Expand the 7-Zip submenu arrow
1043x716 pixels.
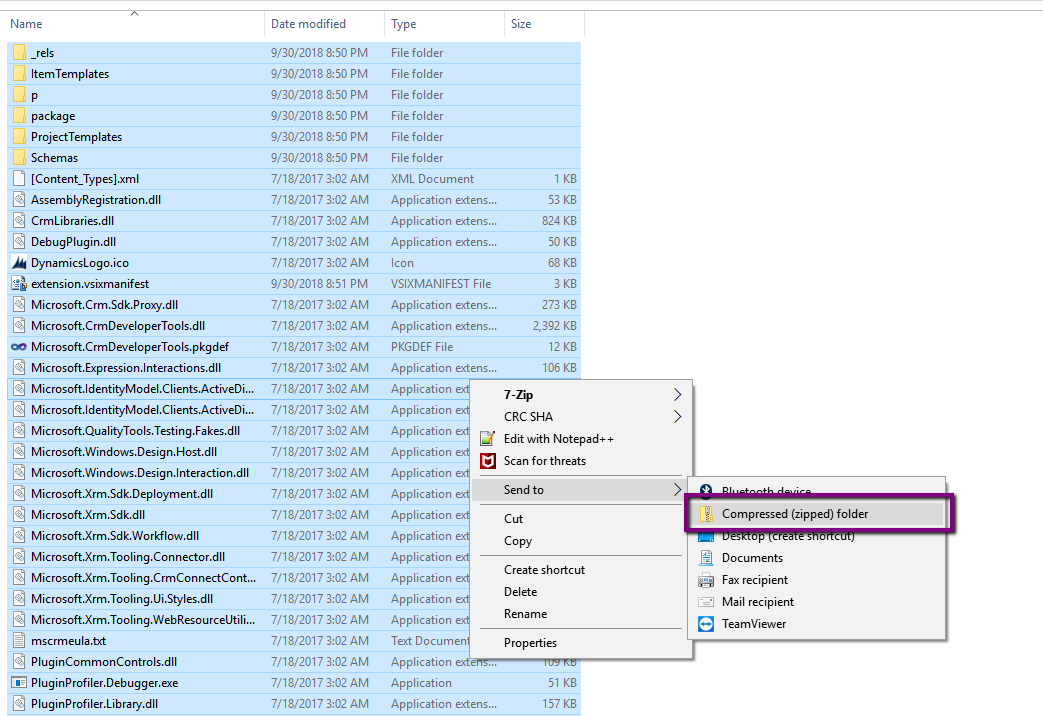(677, 395)
